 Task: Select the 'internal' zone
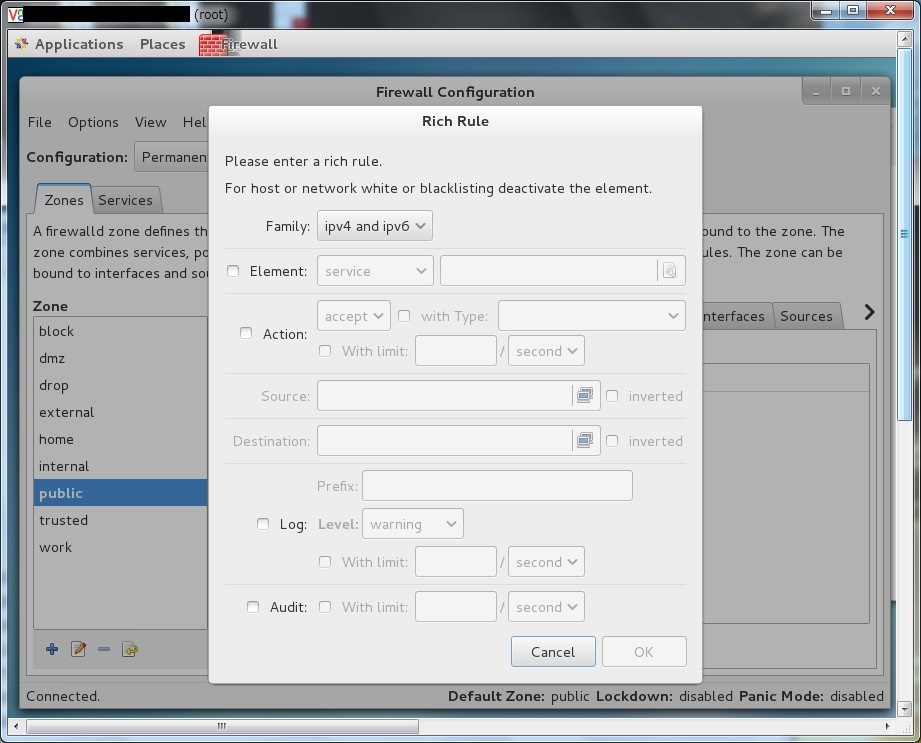(x=120, y=466)
